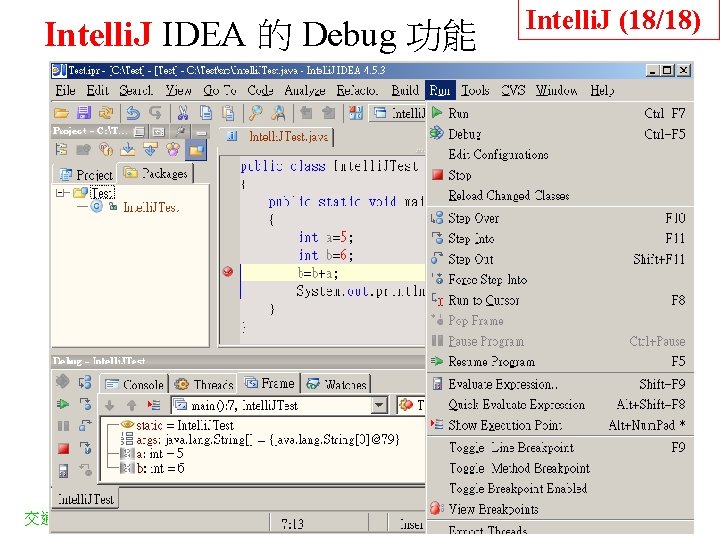The height and width of the screenshot is (540, 720).
Task: Switch to the Project tab
Action: coord(86,174)
